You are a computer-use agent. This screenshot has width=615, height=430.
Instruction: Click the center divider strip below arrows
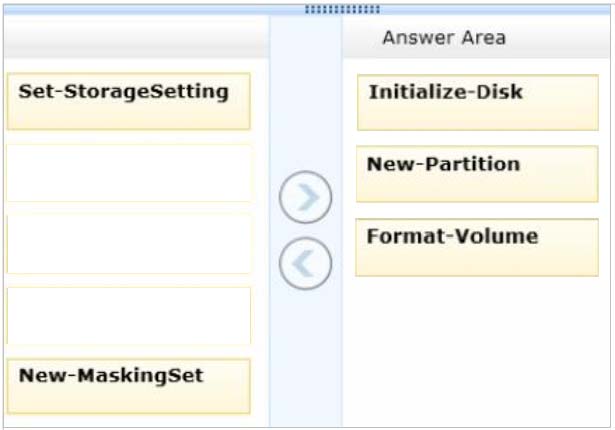click(306, 359)
